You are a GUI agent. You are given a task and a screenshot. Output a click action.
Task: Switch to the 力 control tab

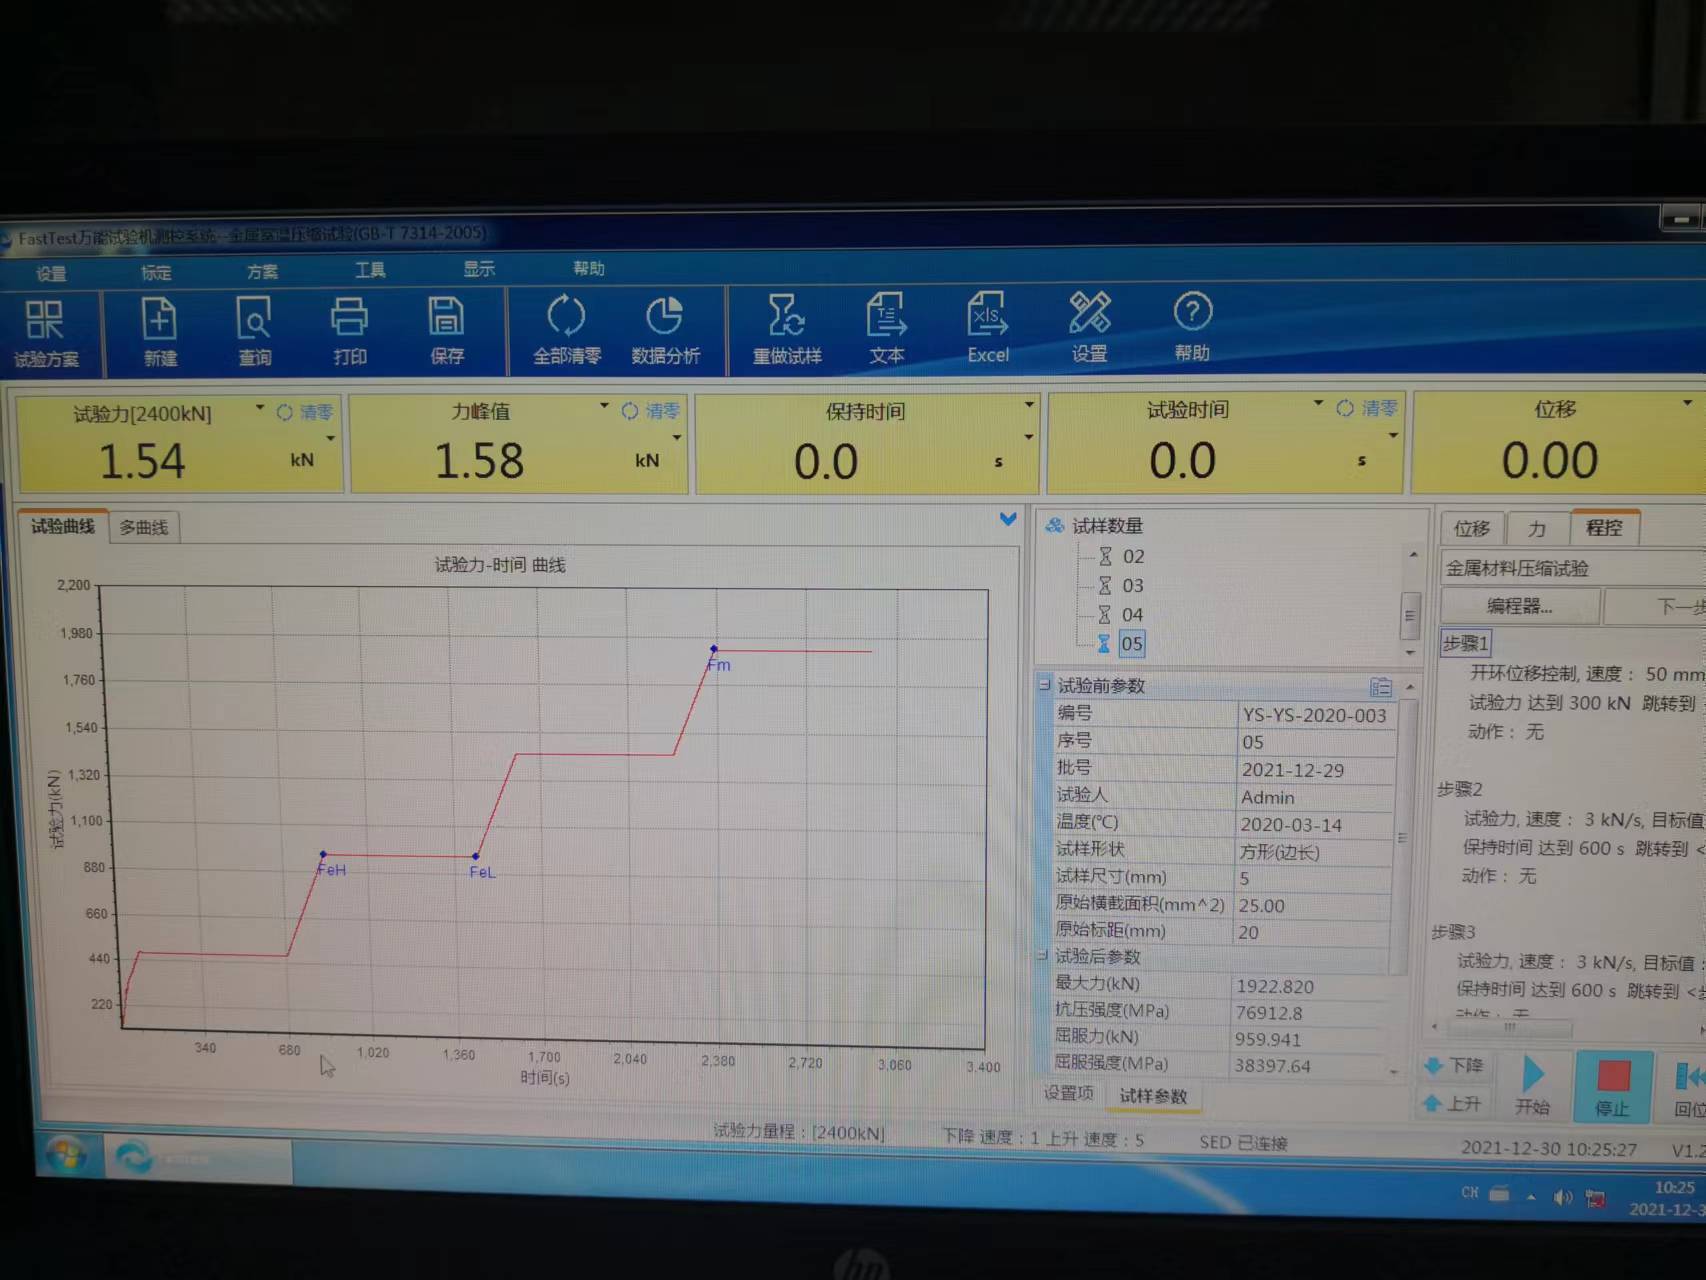coord(1537,528)
